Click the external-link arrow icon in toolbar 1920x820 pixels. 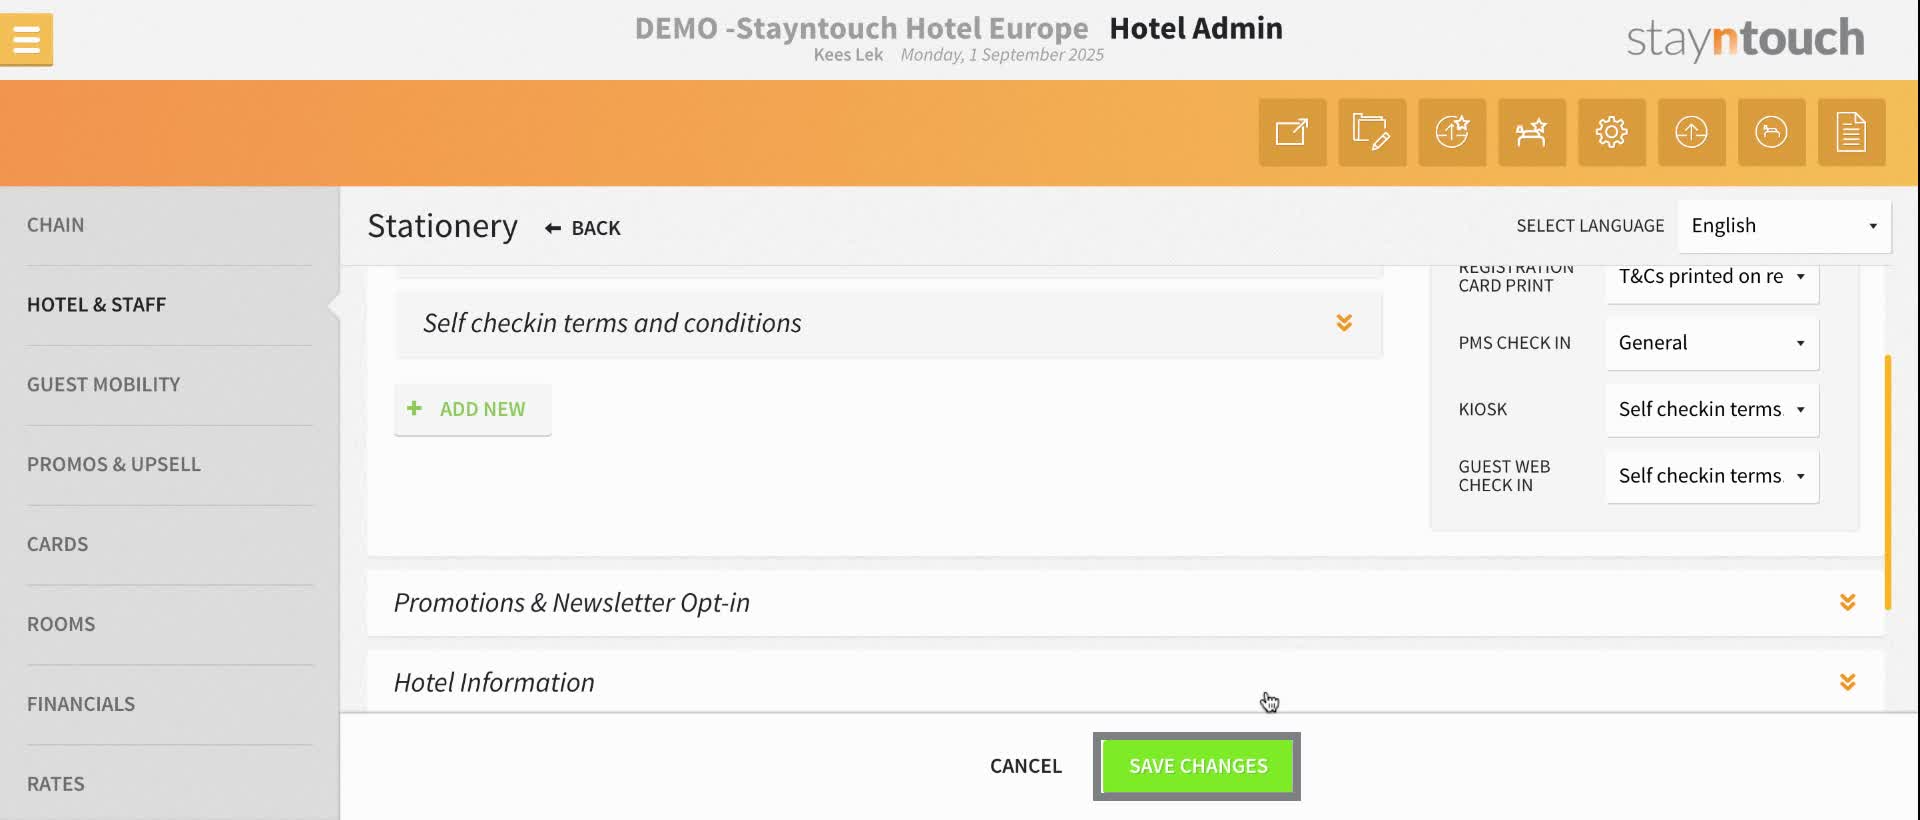[x=1292, y=132]
